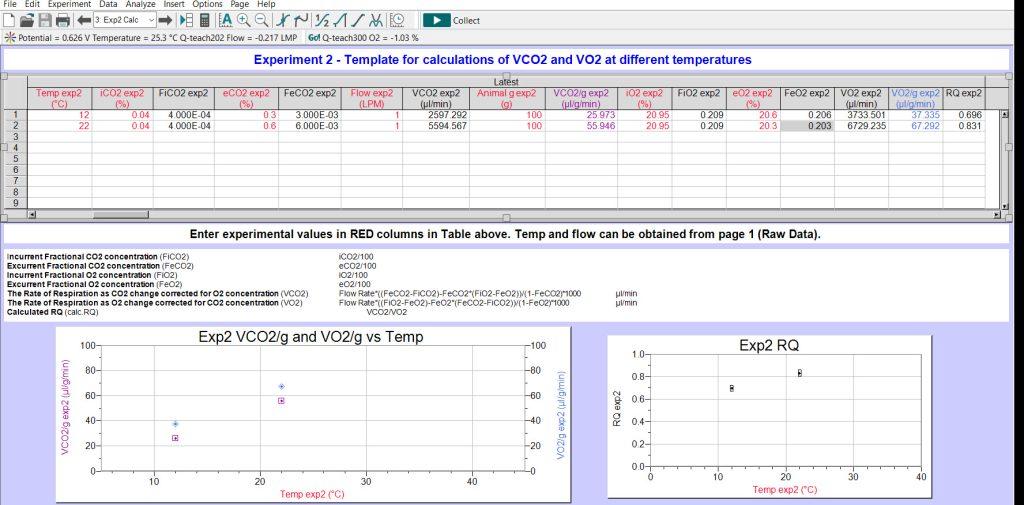Open the Experiment menu
Screen dimensions: 1024x505
69,4
